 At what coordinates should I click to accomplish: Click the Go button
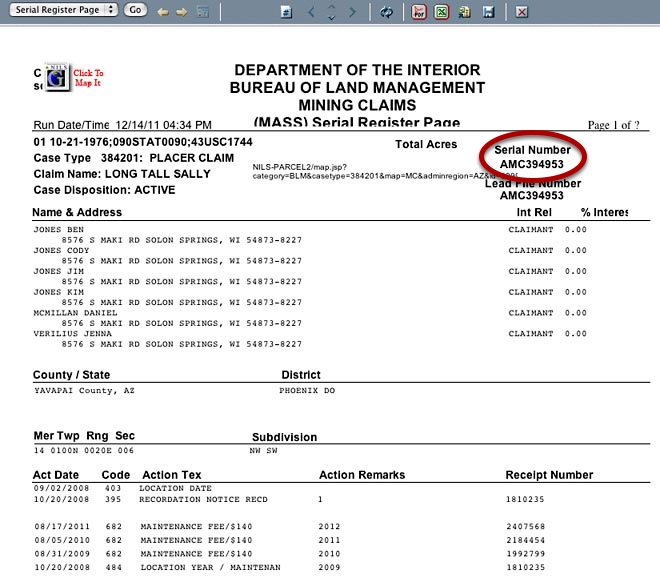click(135, 10)
